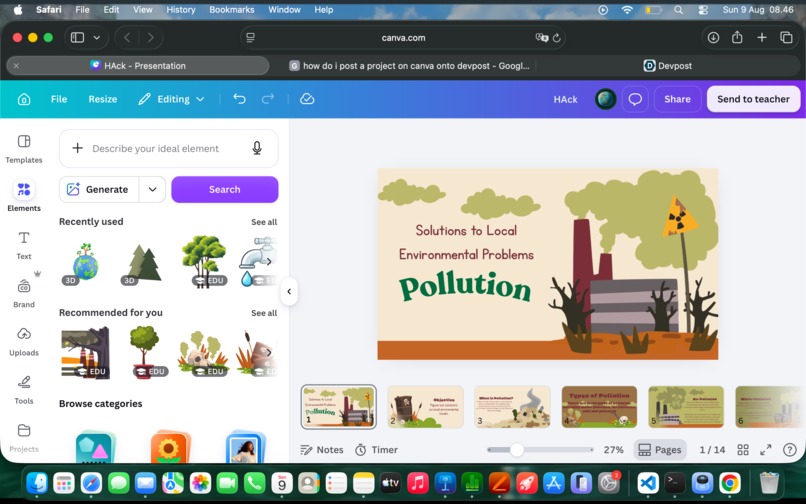Select slide 4 Types of Pollution thumbnail
Image resolution: width=806 pixels, height=504 pixels.
point(599,407)
